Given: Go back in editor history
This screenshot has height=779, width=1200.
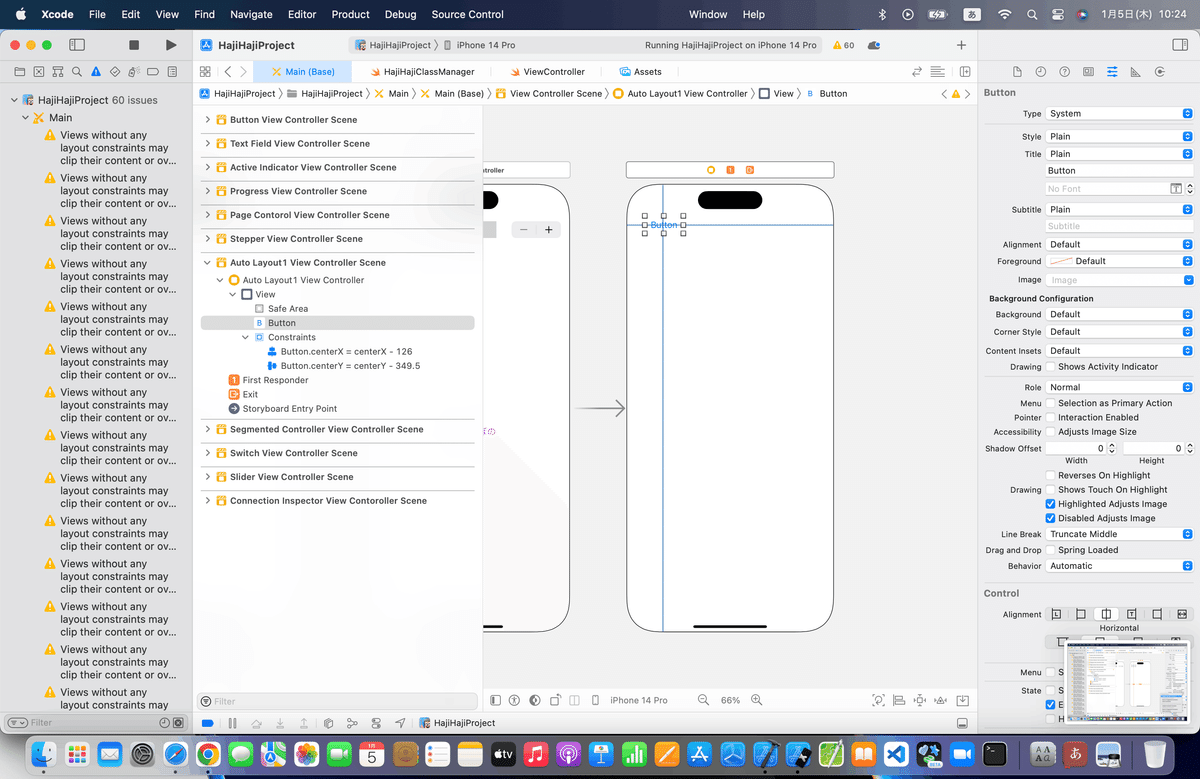Looking at the screenshot, I should [228, 72].
